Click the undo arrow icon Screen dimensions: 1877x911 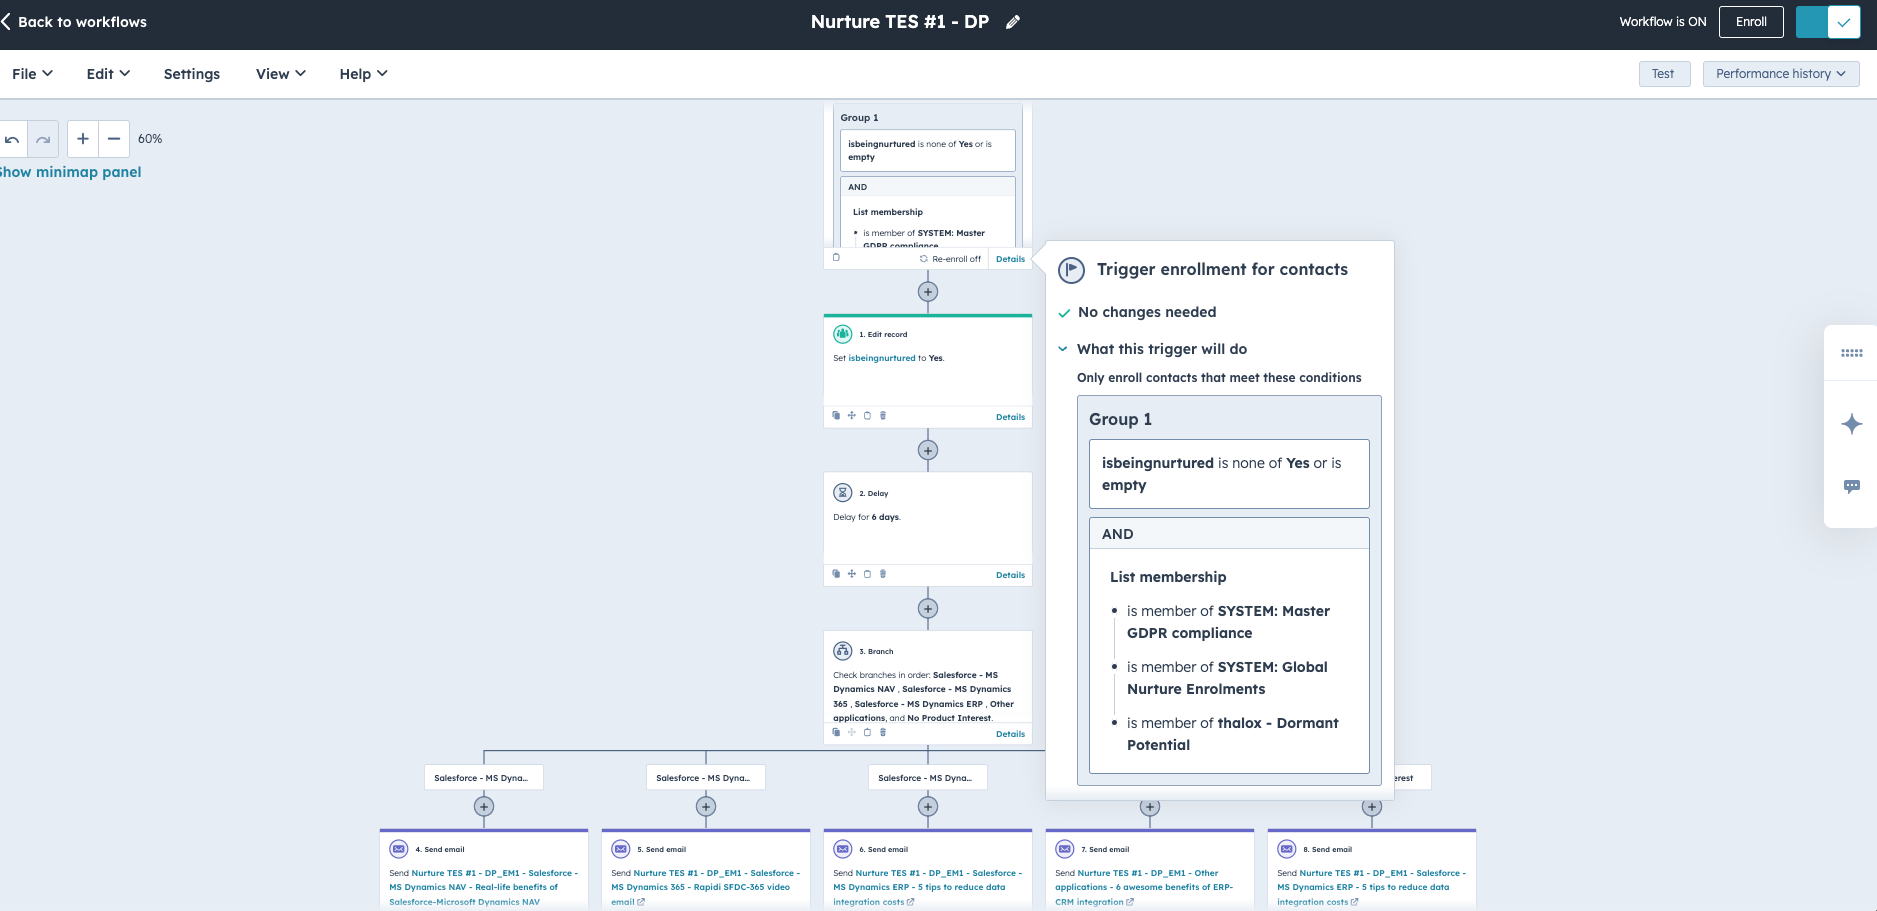tap(12, 139)
